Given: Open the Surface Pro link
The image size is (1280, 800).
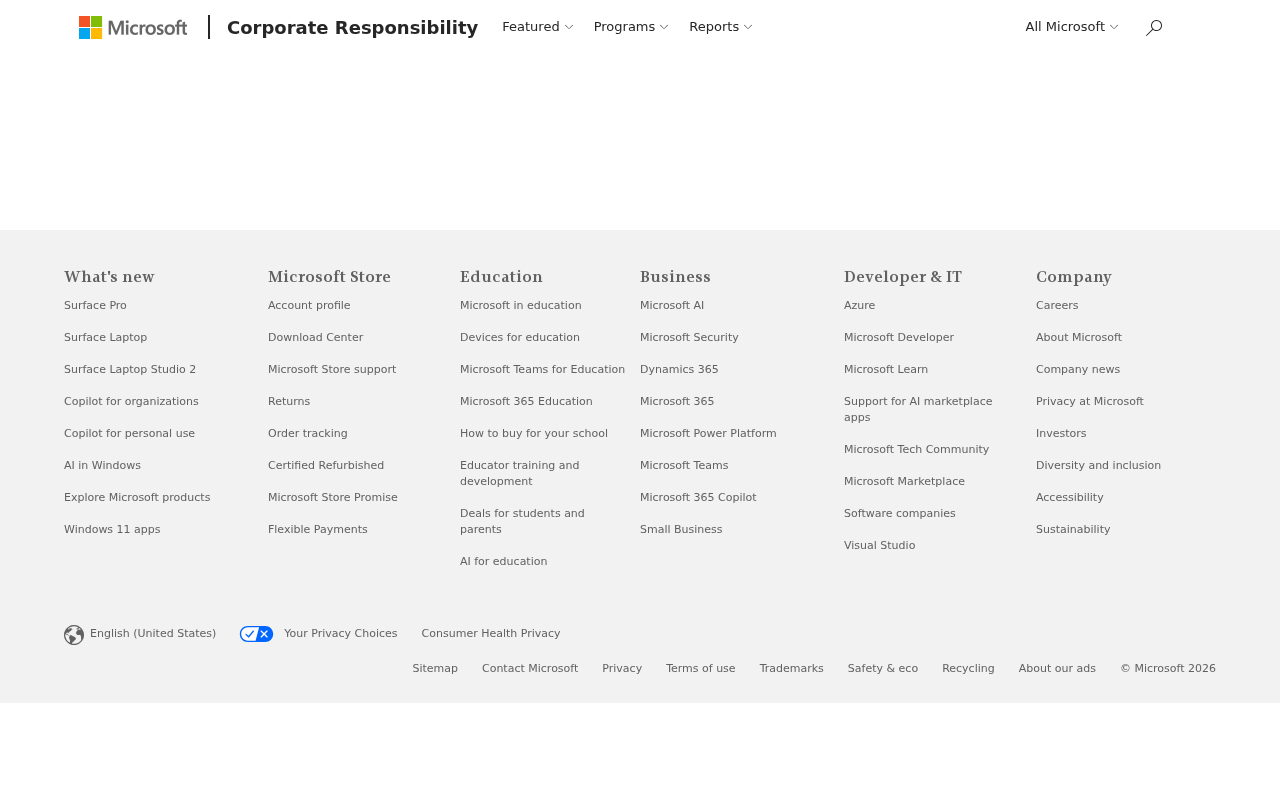Looking at the screenshot, I should (x=95, y=306).
